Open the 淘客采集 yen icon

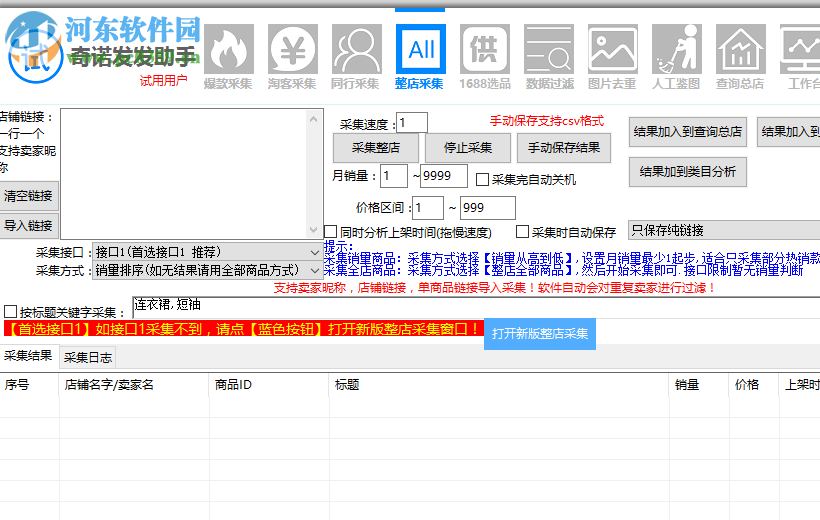[x=292, y=50]
